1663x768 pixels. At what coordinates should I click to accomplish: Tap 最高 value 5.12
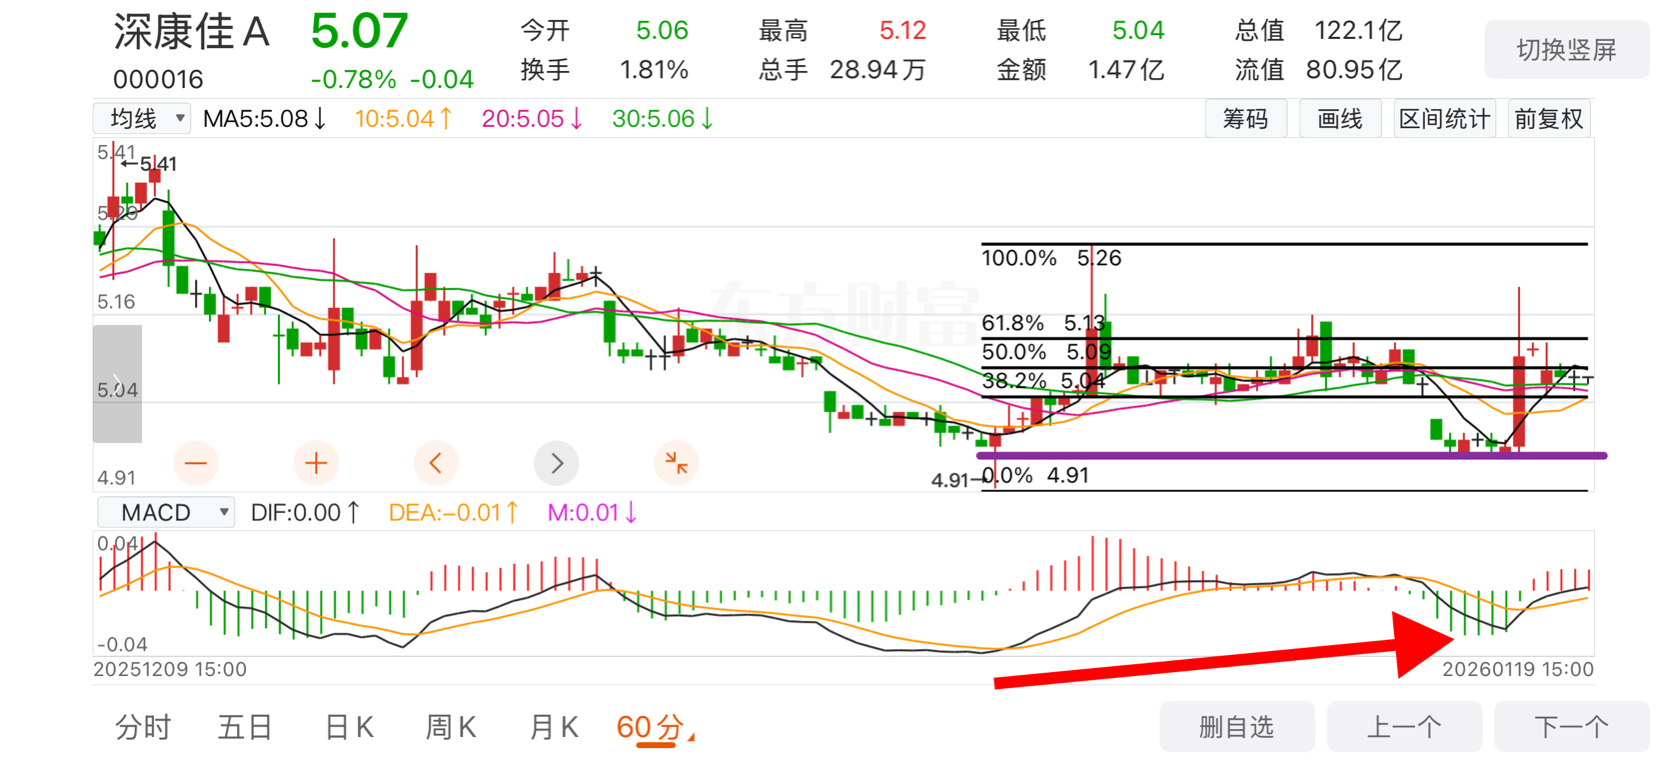[902, 31]
